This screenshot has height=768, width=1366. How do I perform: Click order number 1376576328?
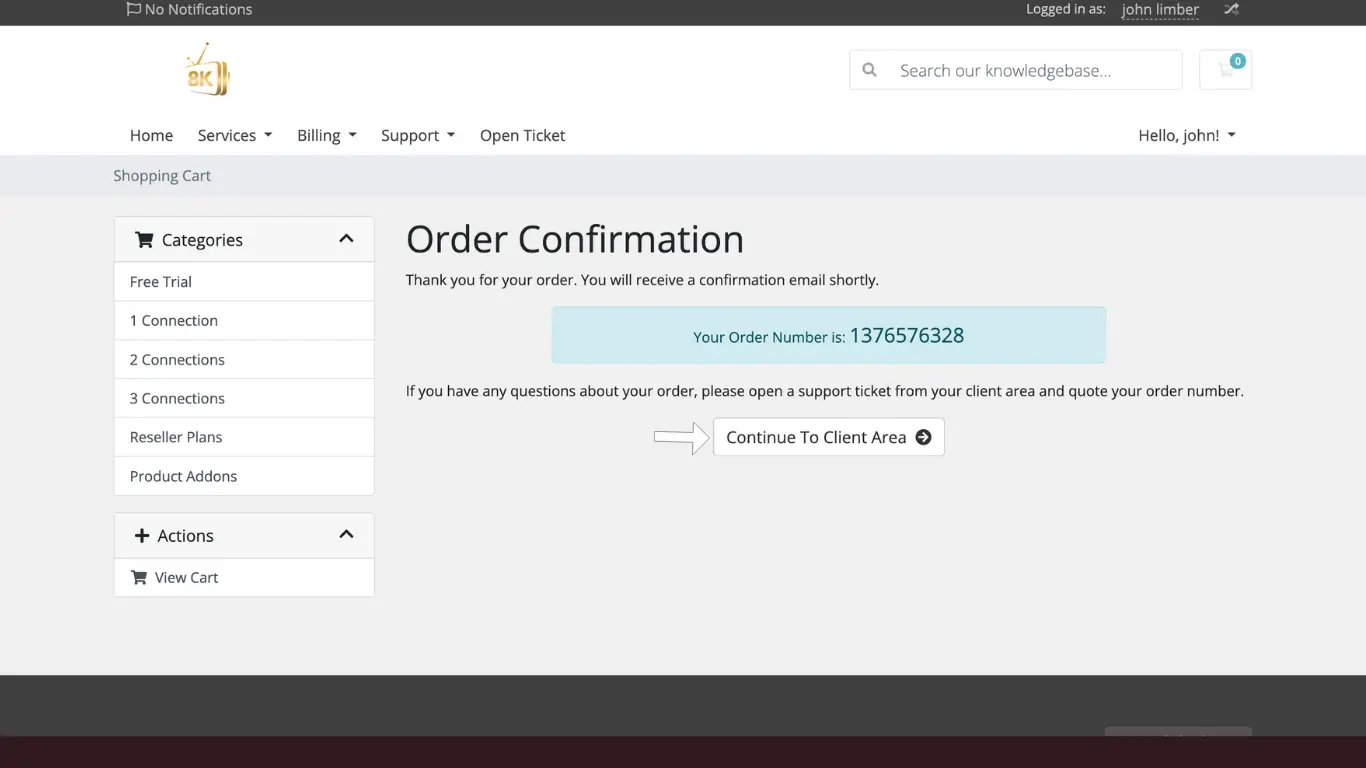coord(906,335)
